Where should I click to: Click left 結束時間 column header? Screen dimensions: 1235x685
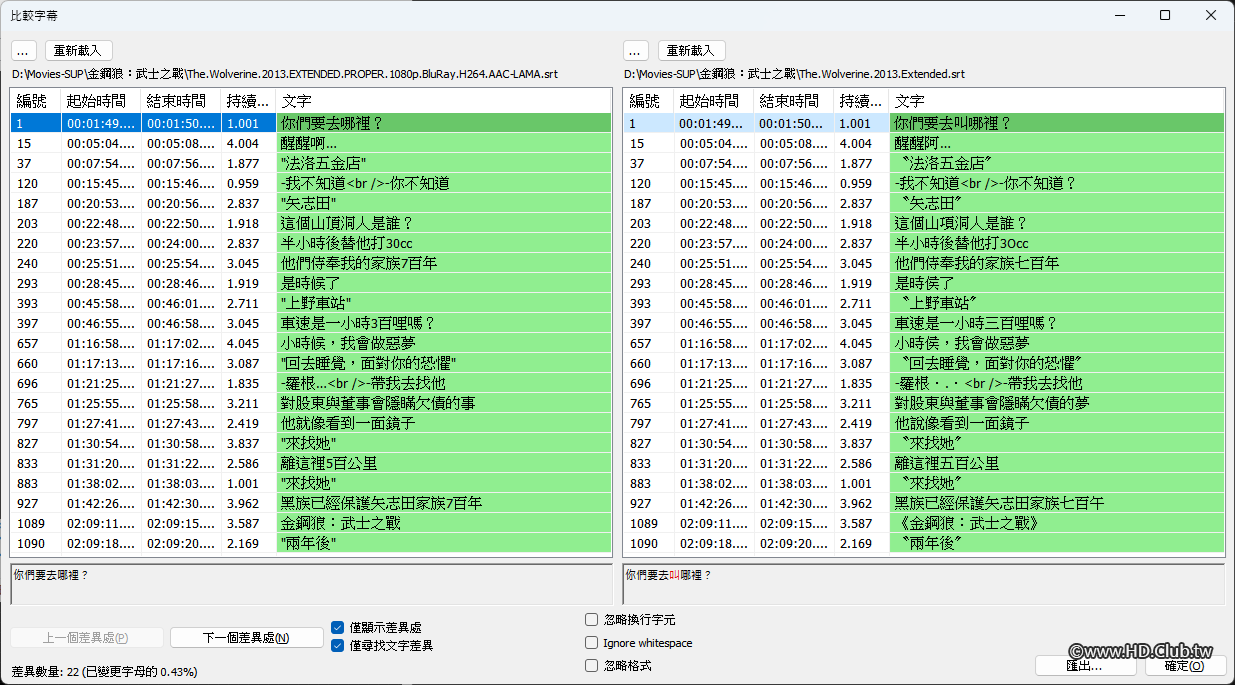tap(181, 101)
